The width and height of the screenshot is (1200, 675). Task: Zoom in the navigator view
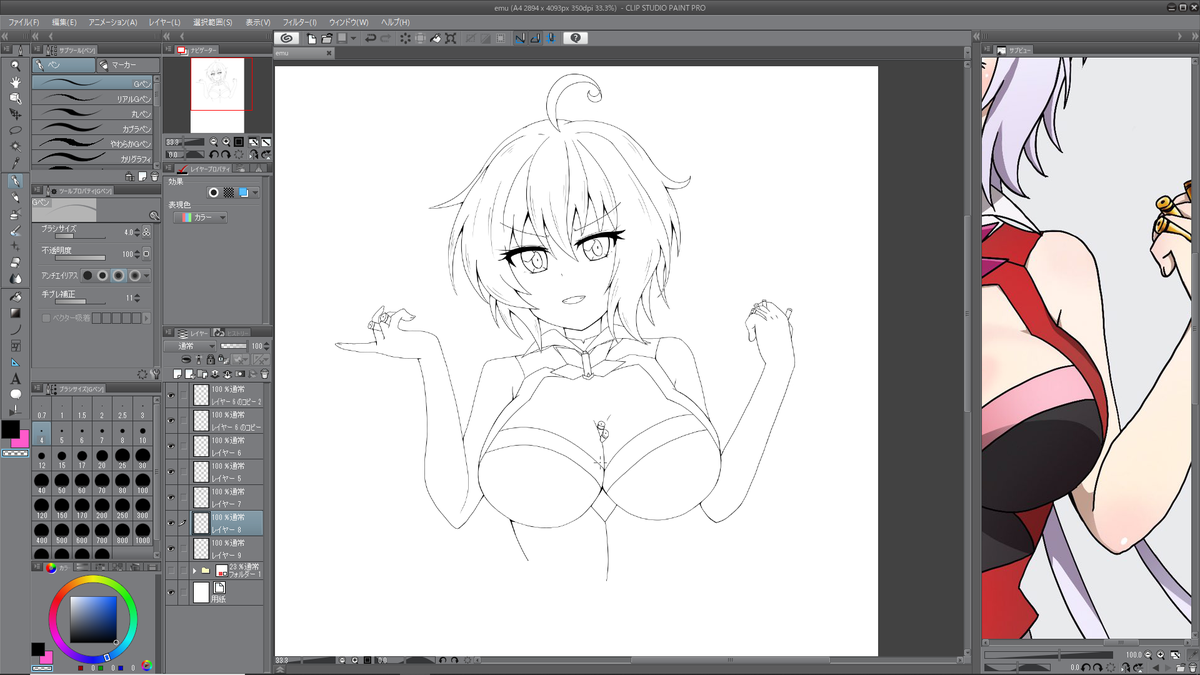(x=226, y=142)
